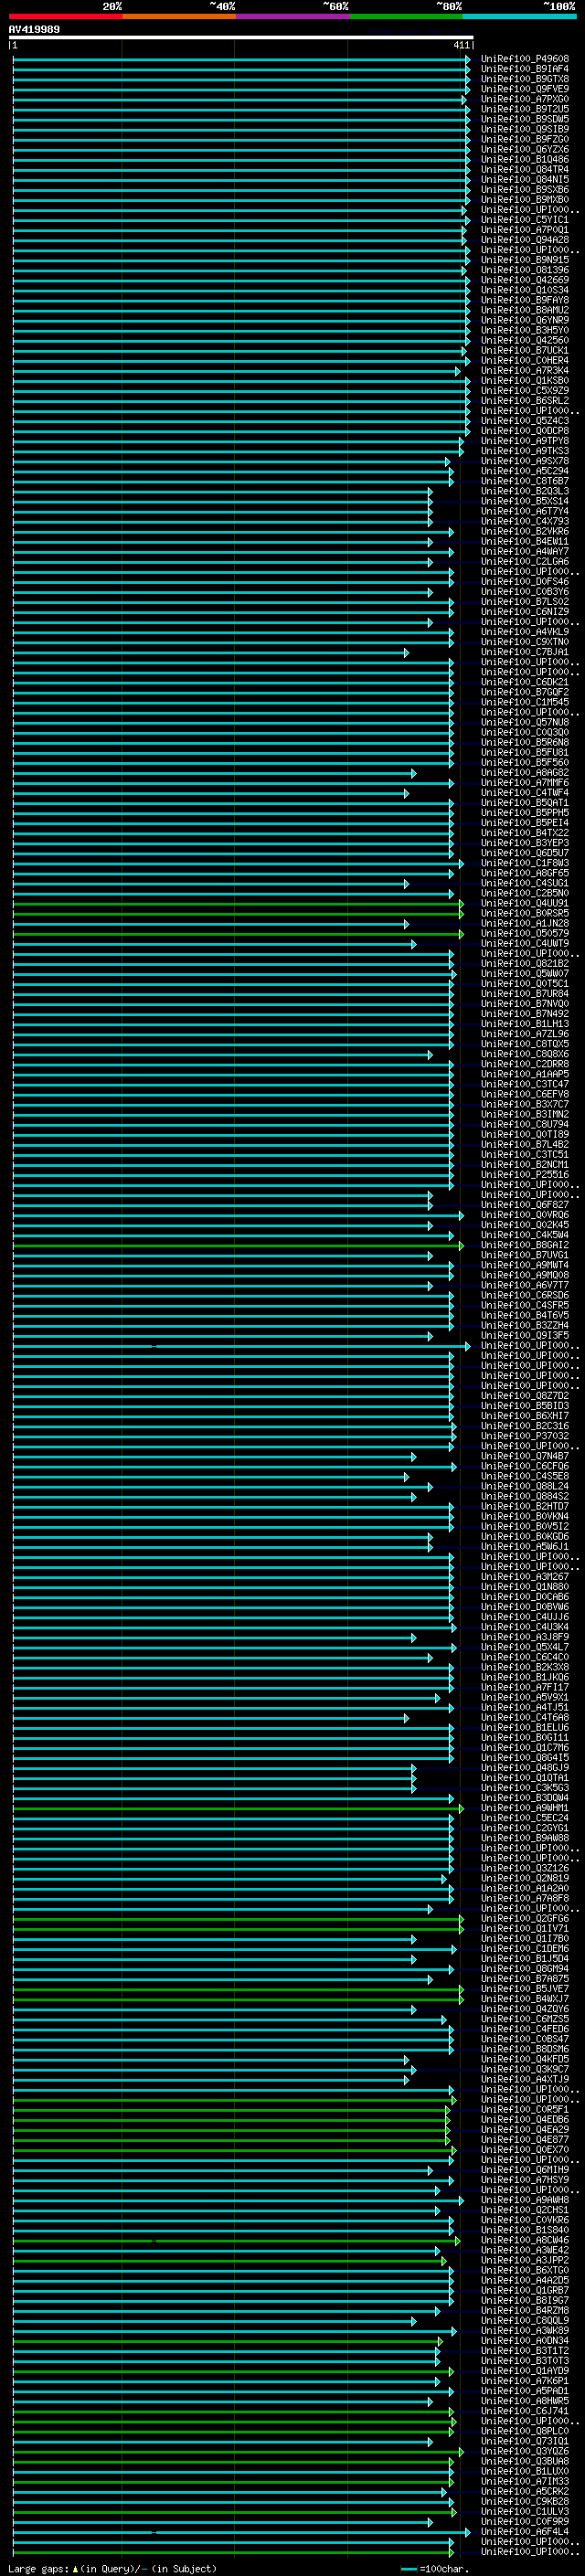Select hit UniRef100_B1Q486
Image resolution: width=585 pixels, height=2576 pixels.
point(524,159)
